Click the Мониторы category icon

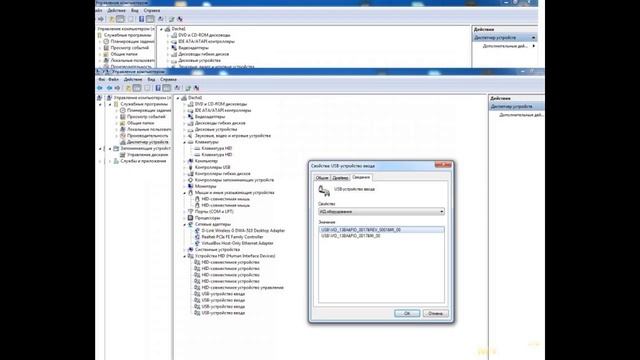point(191,186)
